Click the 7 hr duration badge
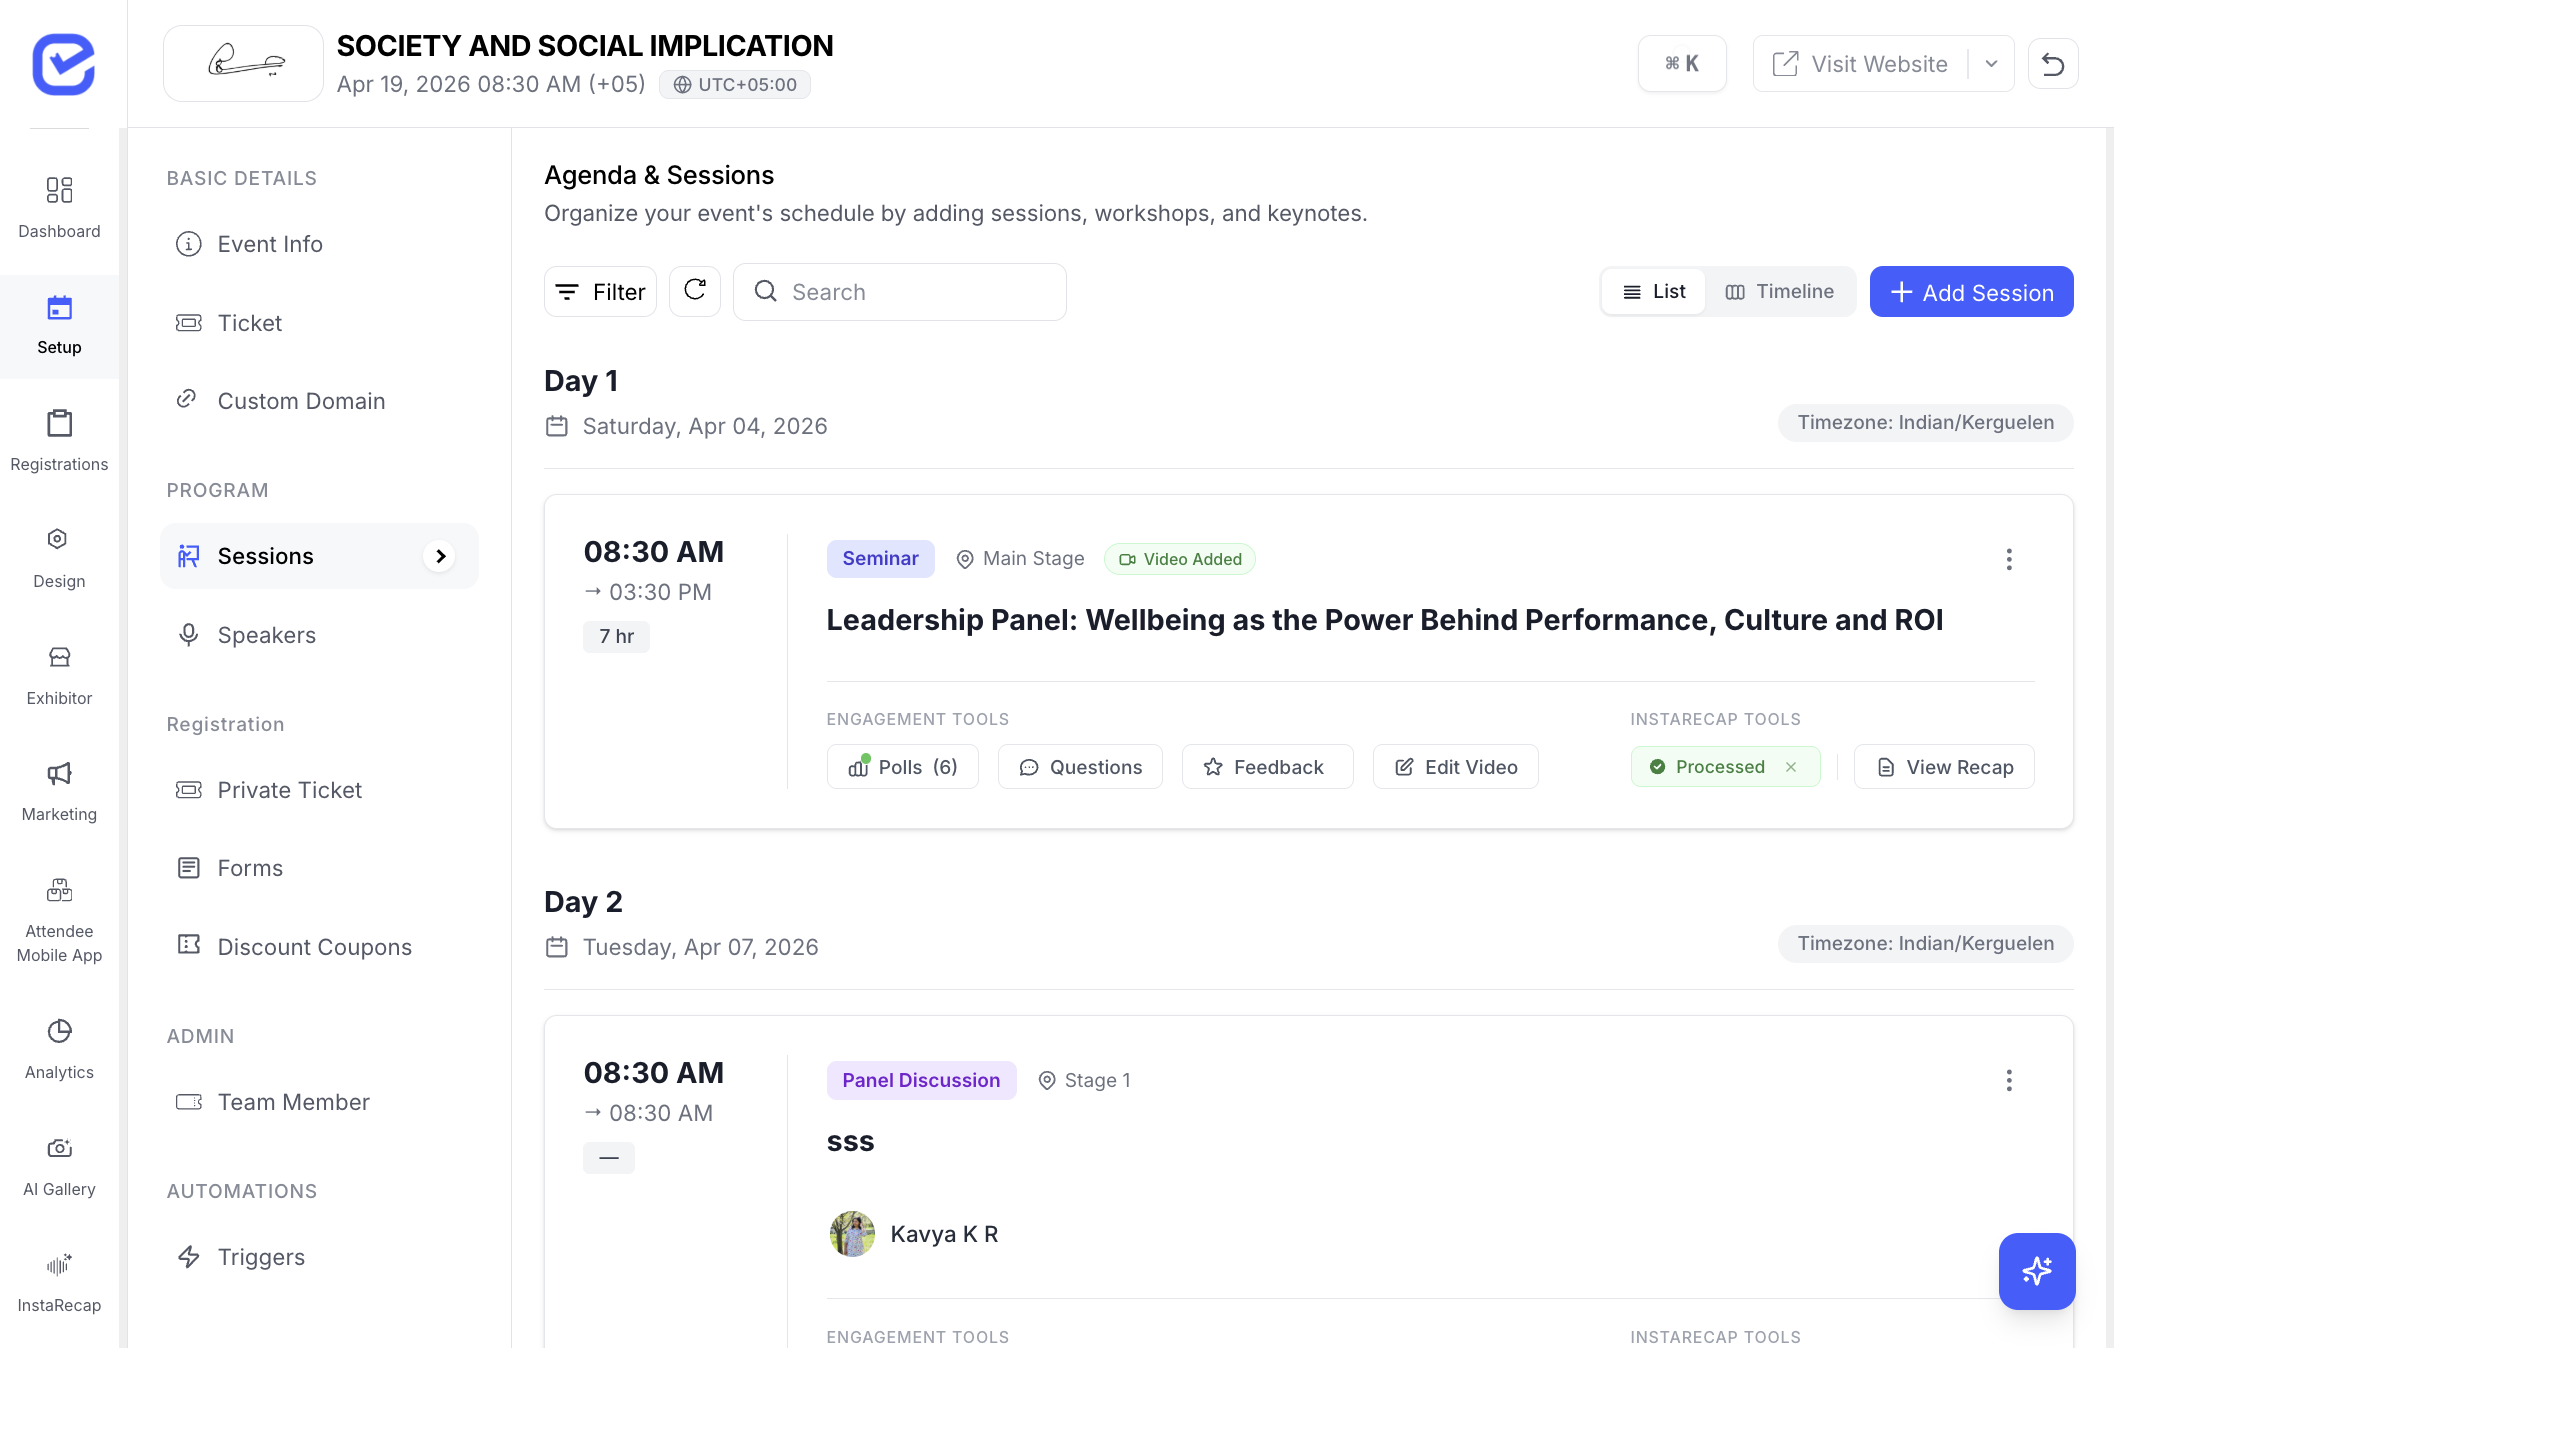Image resolution: width=2560 pixels, height=1440 pixels. [x=616, y=636]
